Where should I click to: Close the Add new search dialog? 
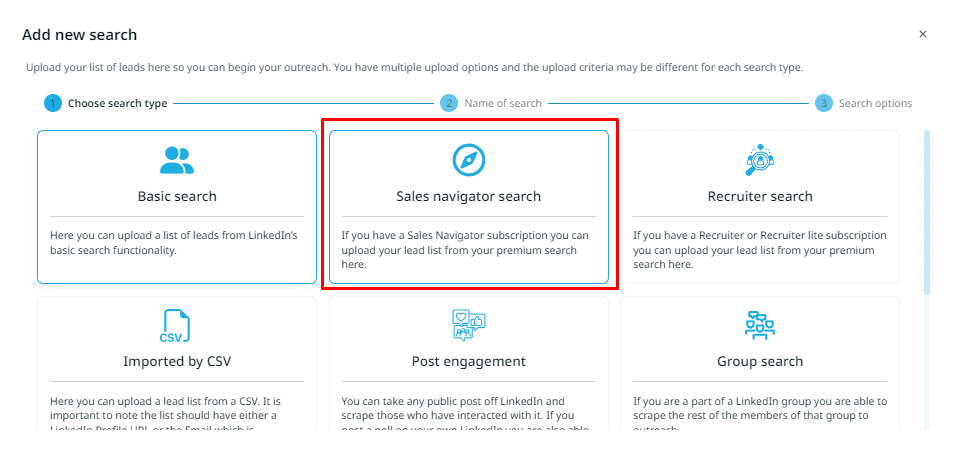coord(923,35)
